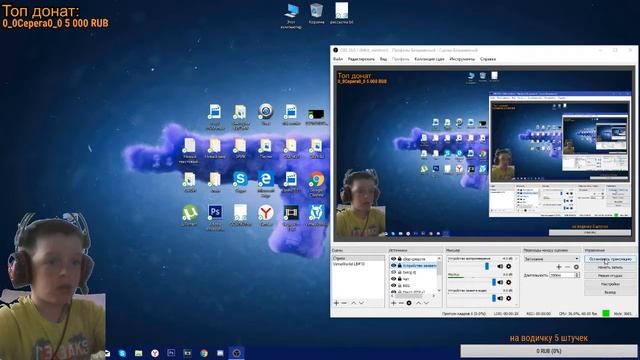
Task: Add a source with the sources plus icon
Action: [393, 303]
